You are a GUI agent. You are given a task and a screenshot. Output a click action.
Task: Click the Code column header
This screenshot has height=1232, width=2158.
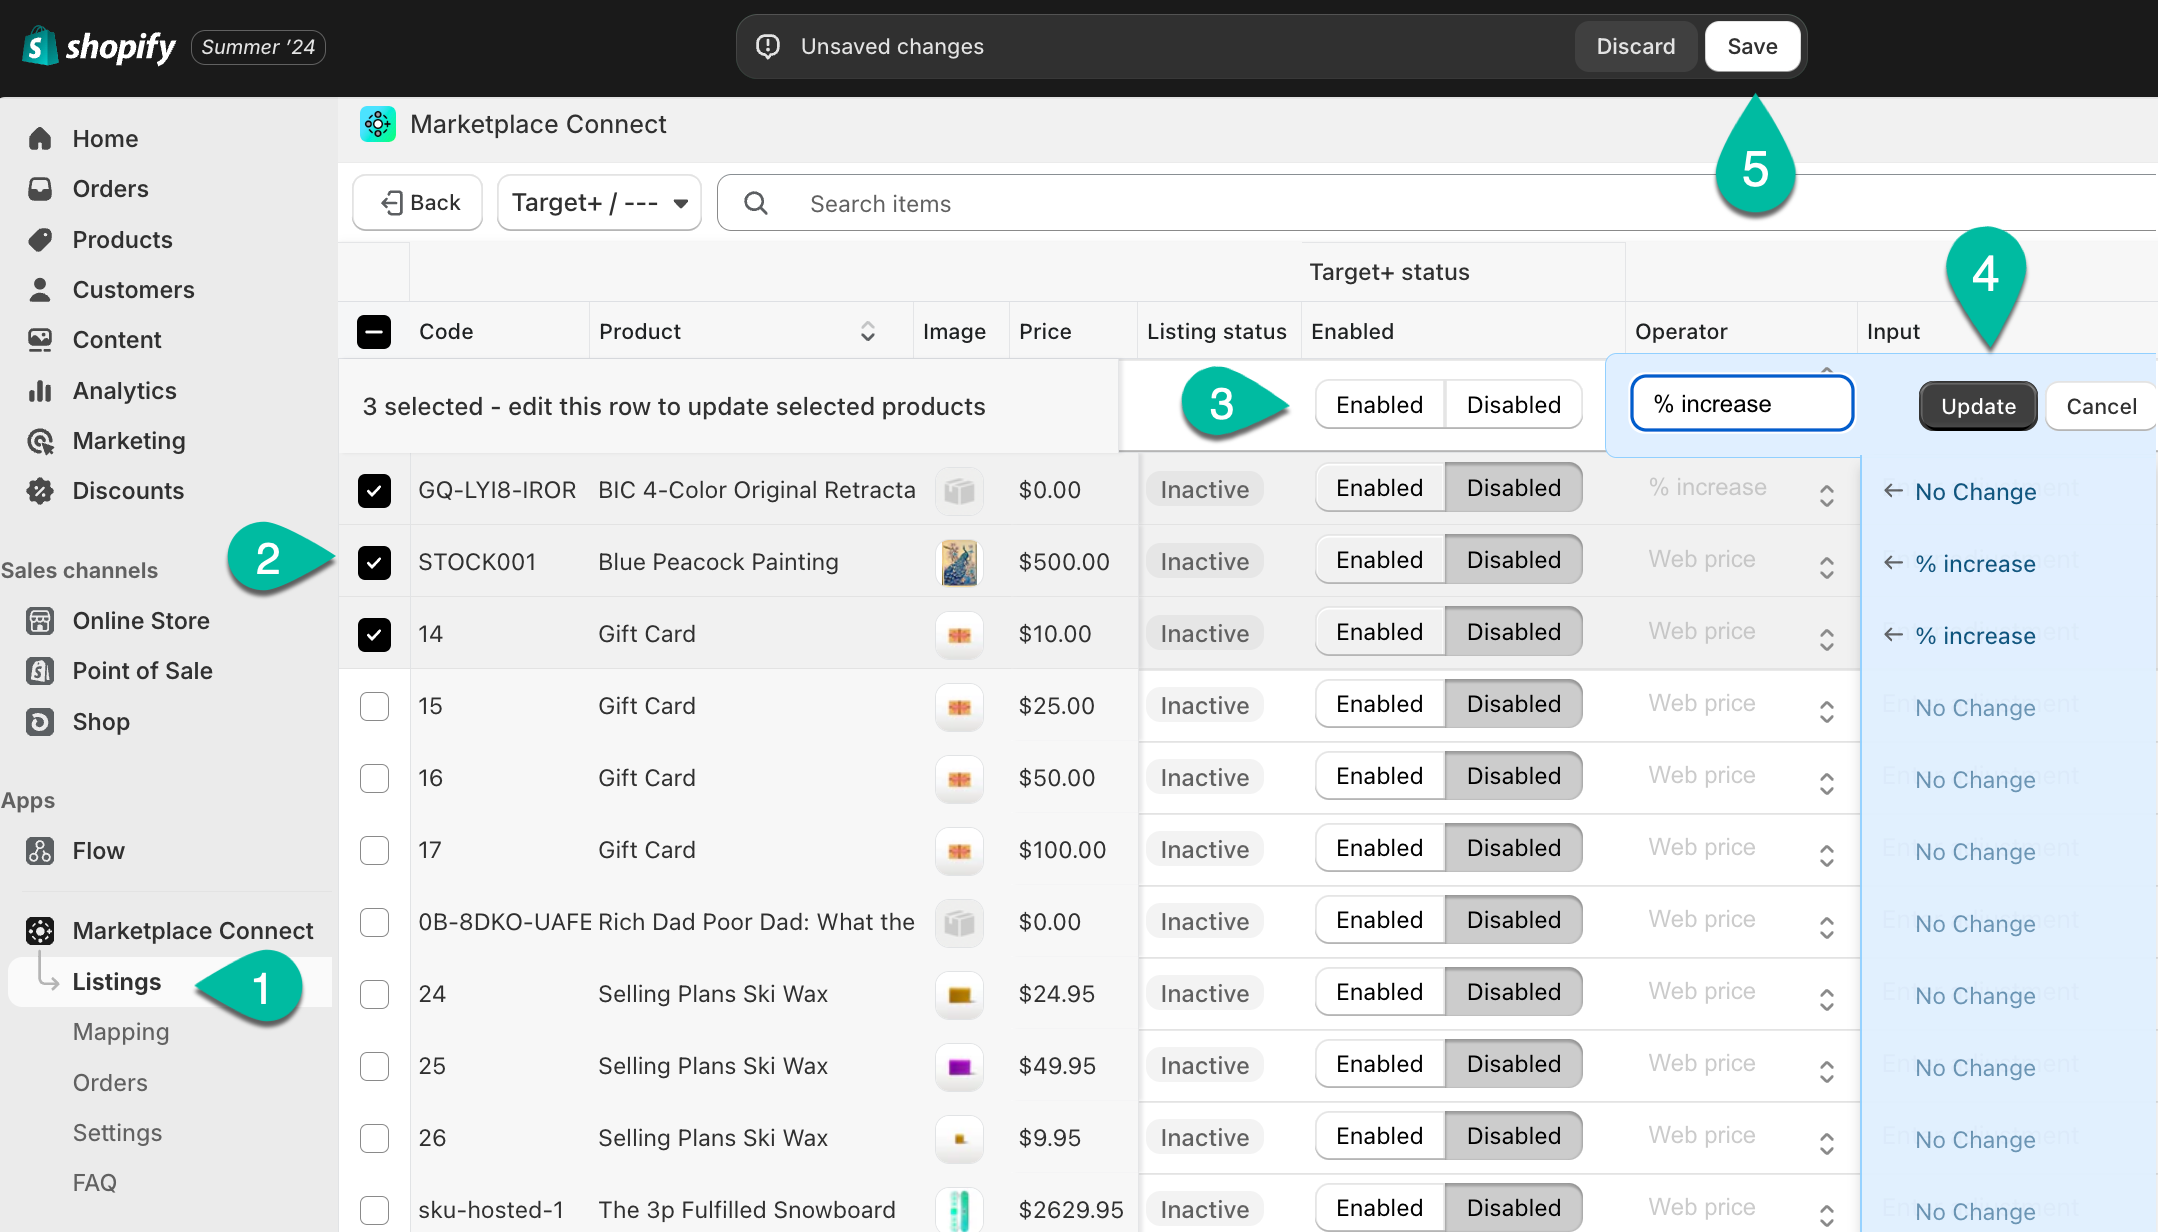click(x=446, y=332)
